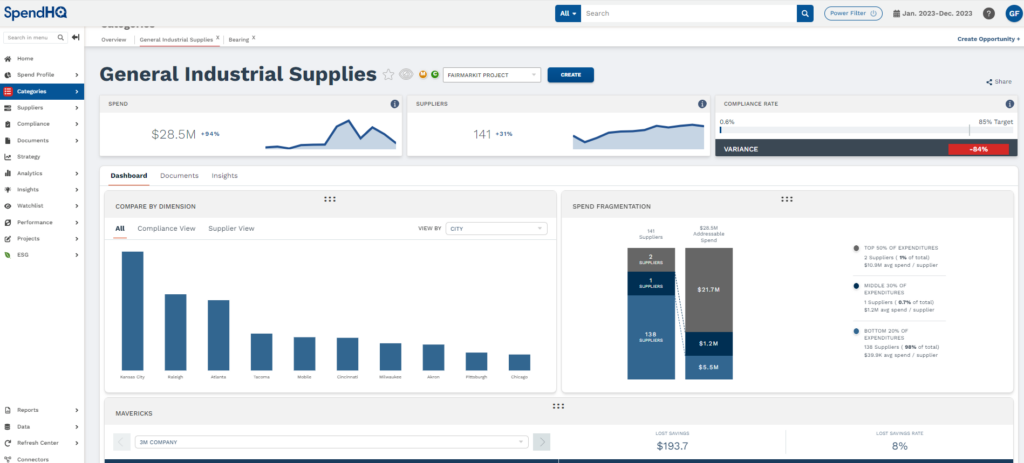Open the All search scope dropdown
Viewport: 1024px width, 463px height.
[568, 13]
